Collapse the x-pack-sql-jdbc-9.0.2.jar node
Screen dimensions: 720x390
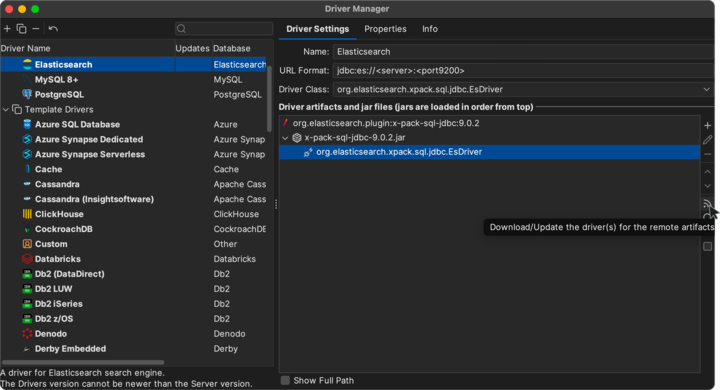click(285, 137)
